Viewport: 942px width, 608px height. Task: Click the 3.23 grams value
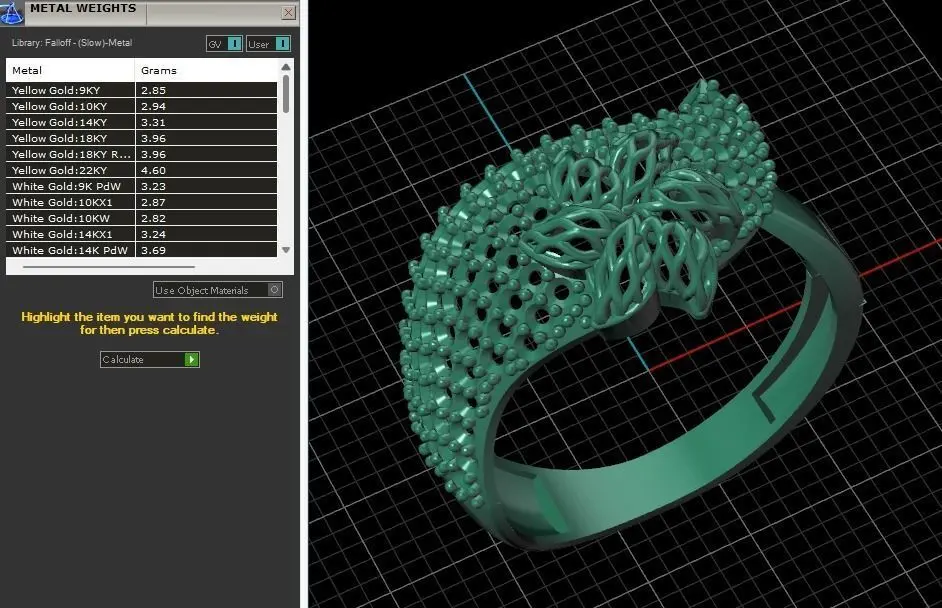point(153,186)
